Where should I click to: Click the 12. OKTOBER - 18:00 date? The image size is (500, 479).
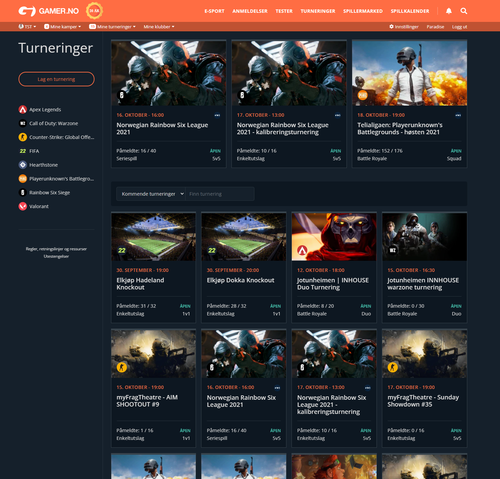pos(321,270)
